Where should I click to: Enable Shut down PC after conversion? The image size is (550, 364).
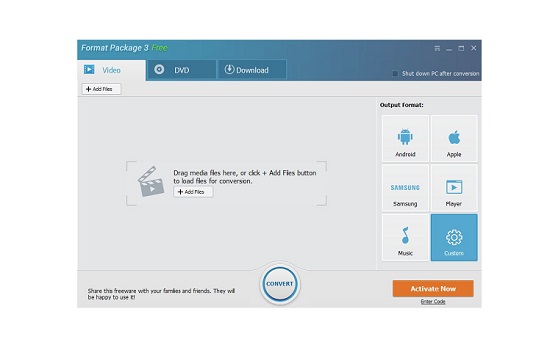click(x=395, y=74)
